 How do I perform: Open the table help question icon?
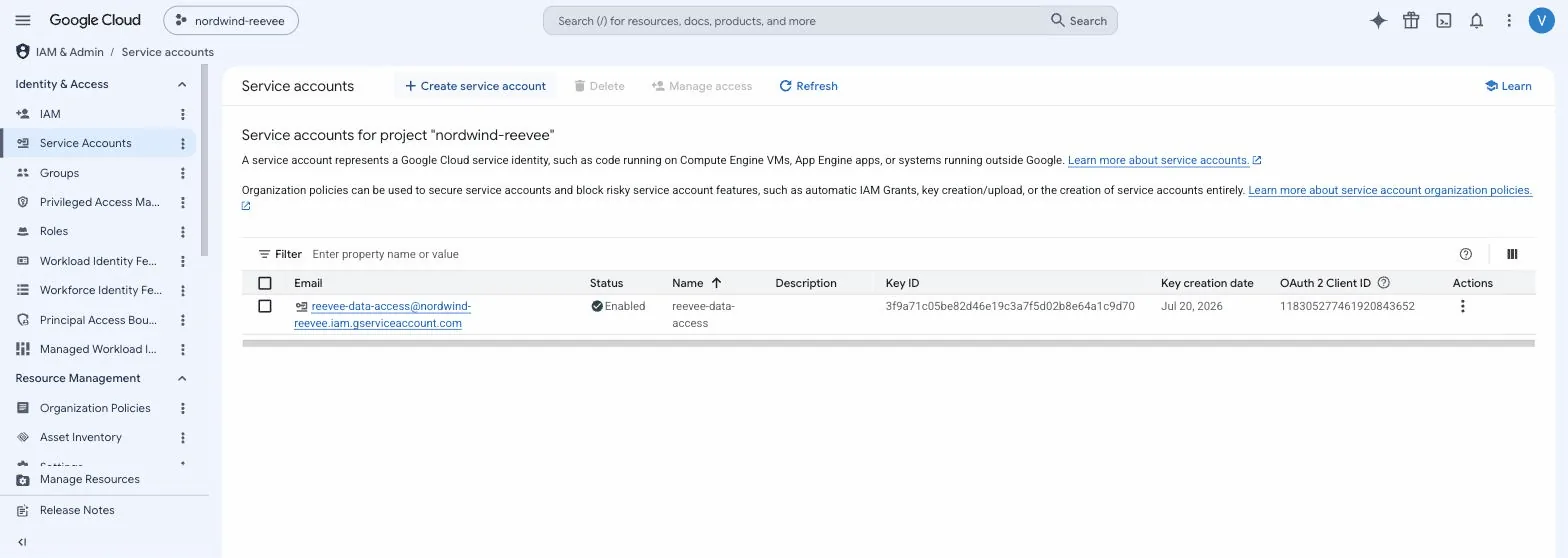1466,254
